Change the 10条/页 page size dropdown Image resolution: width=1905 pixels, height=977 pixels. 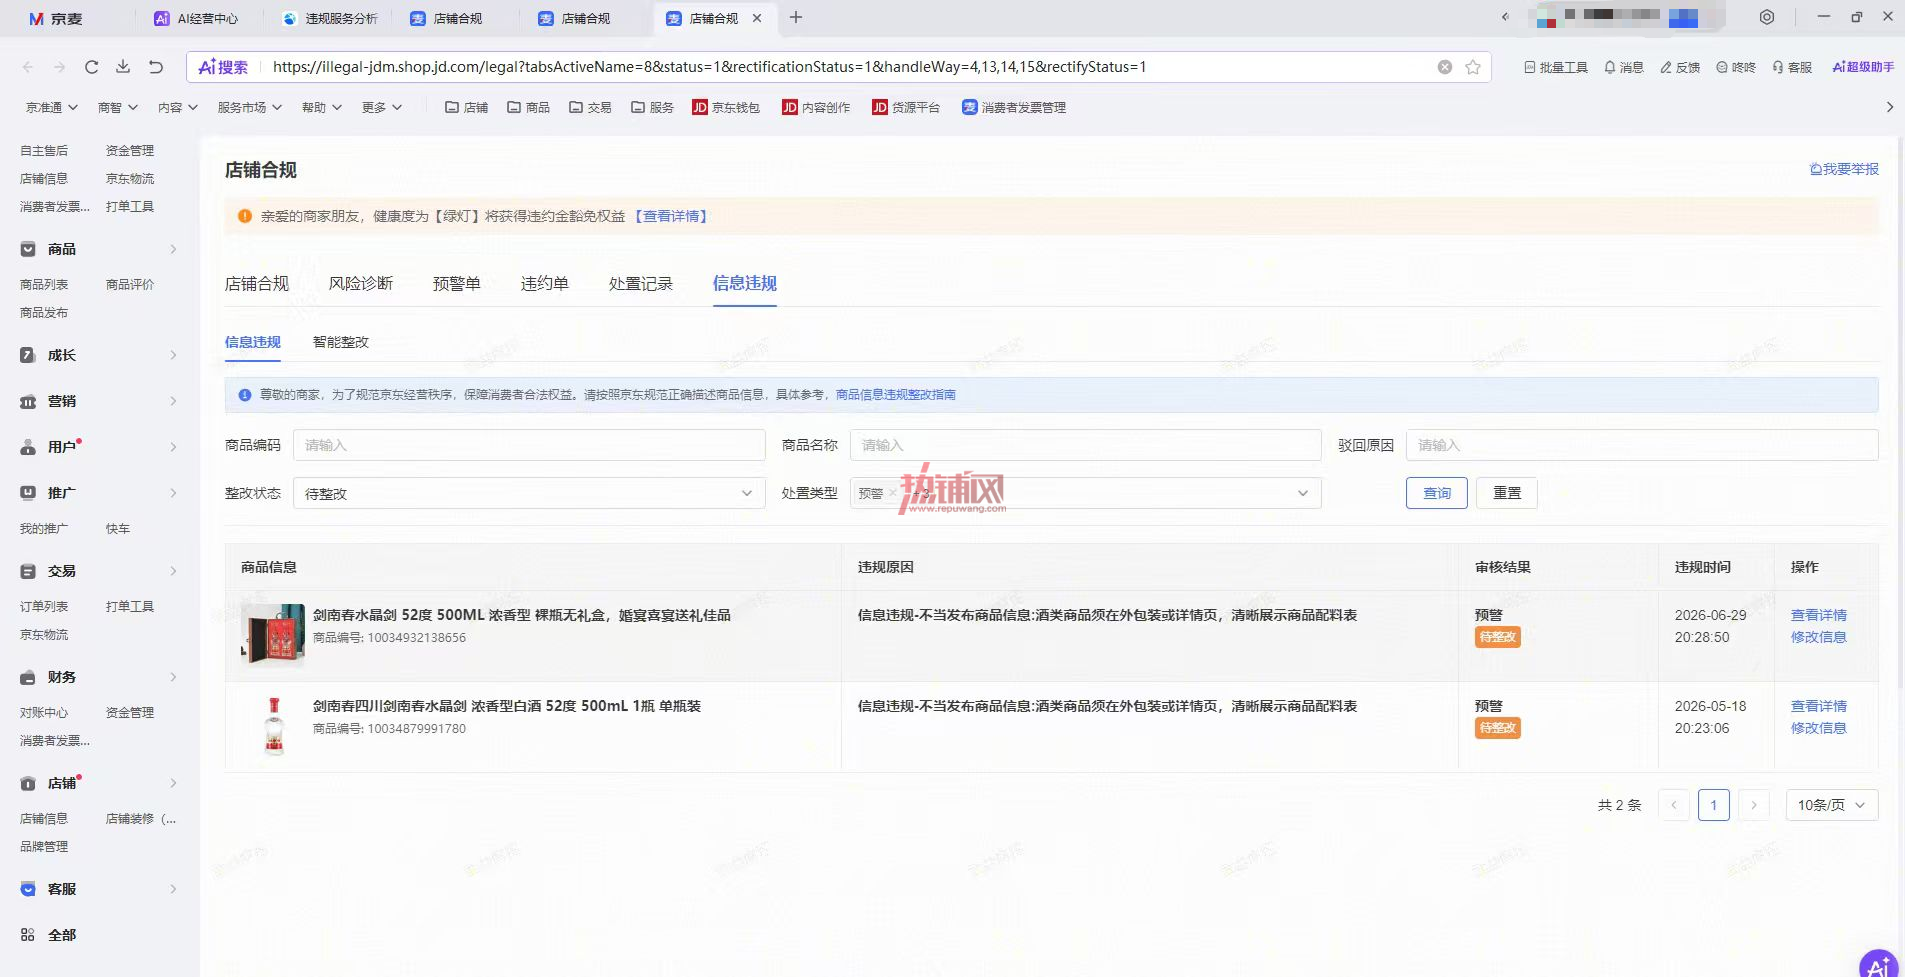[x=1831, y=805]
